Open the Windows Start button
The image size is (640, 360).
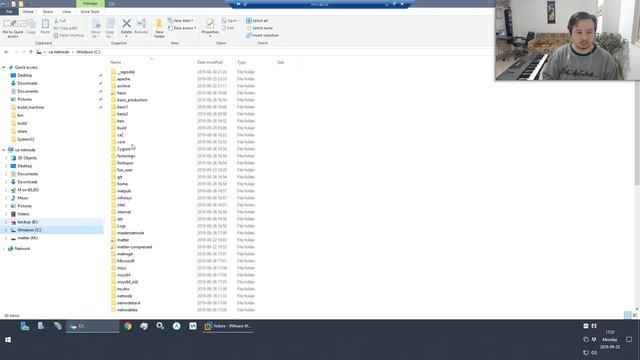8,340
